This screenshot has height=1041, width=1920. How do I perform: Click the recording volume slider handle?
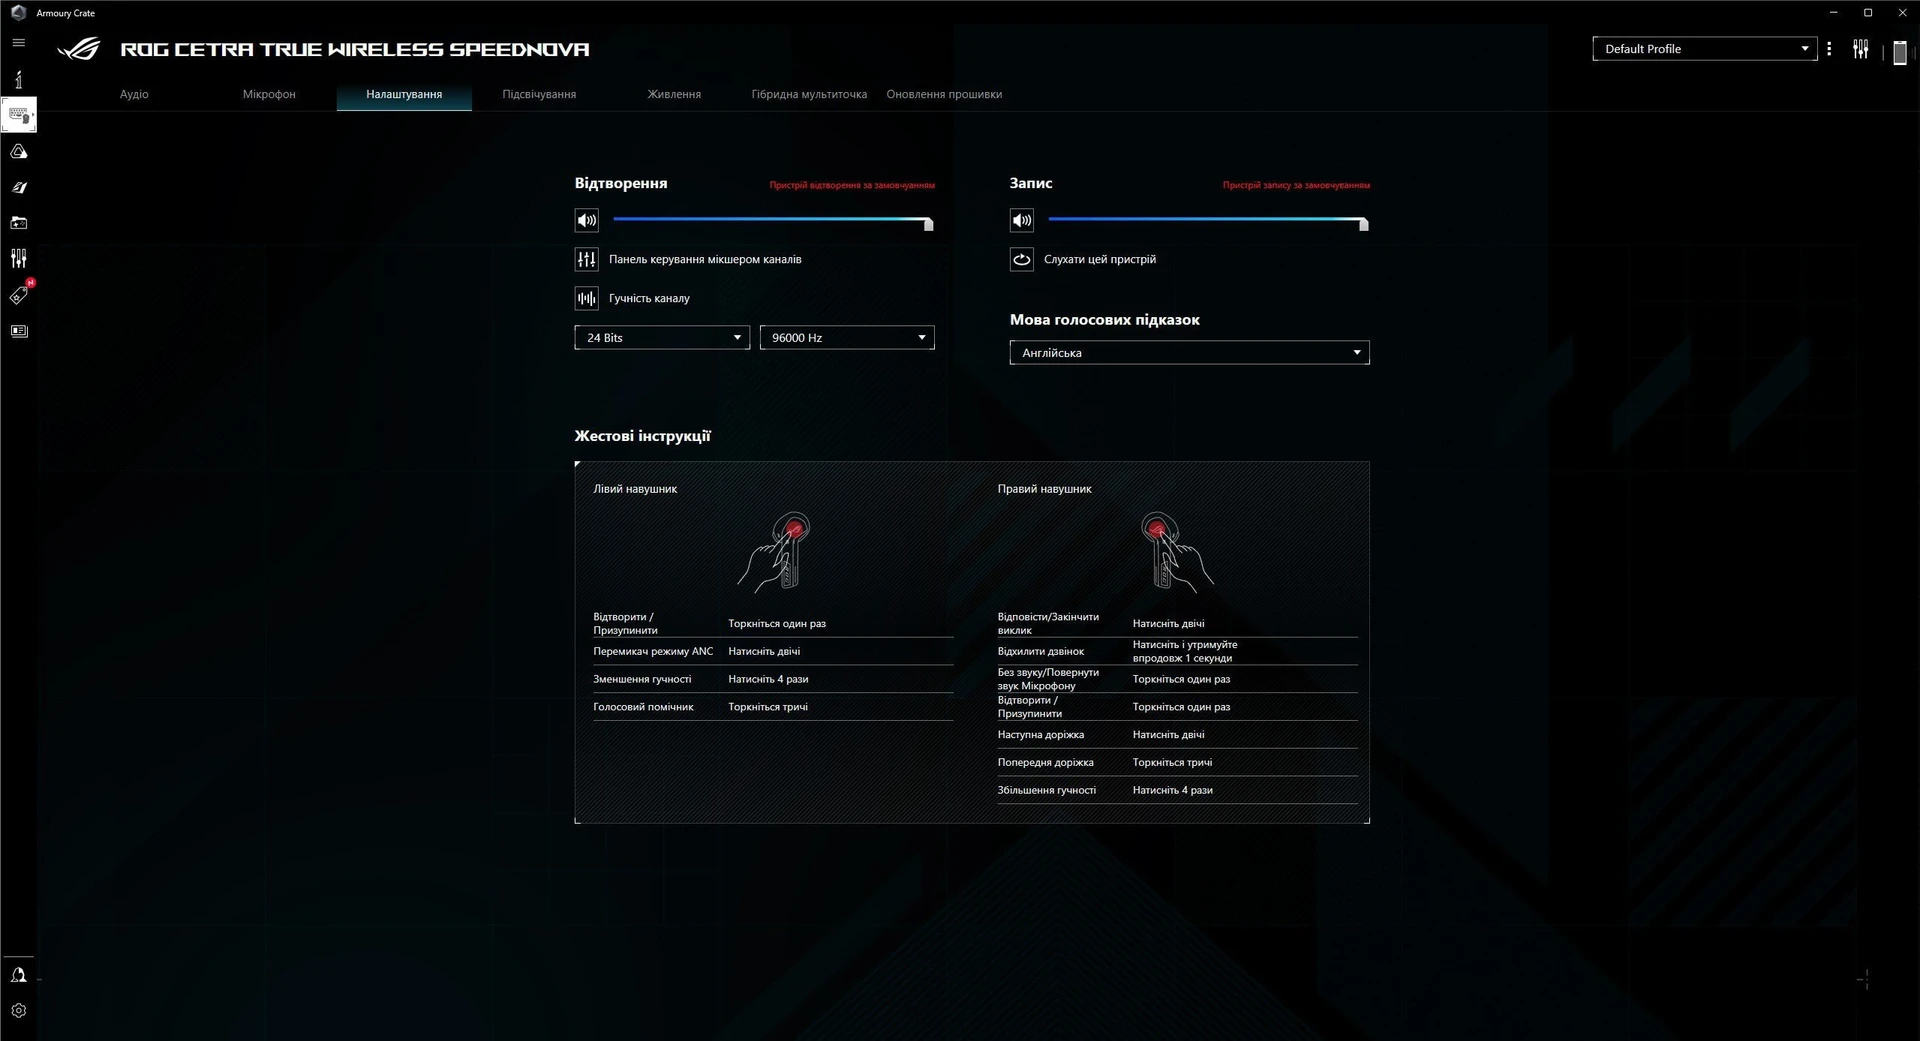click(1363, 224)
